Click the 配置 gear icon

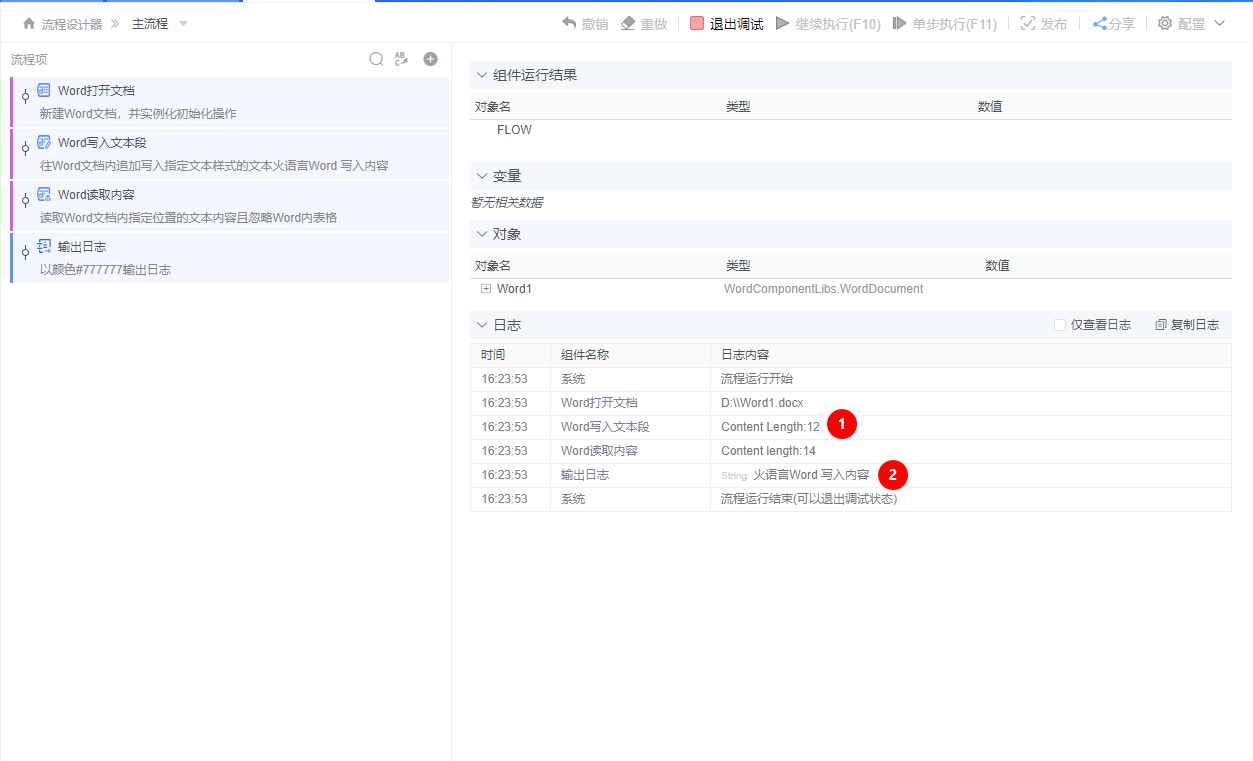pos(1165,23)
